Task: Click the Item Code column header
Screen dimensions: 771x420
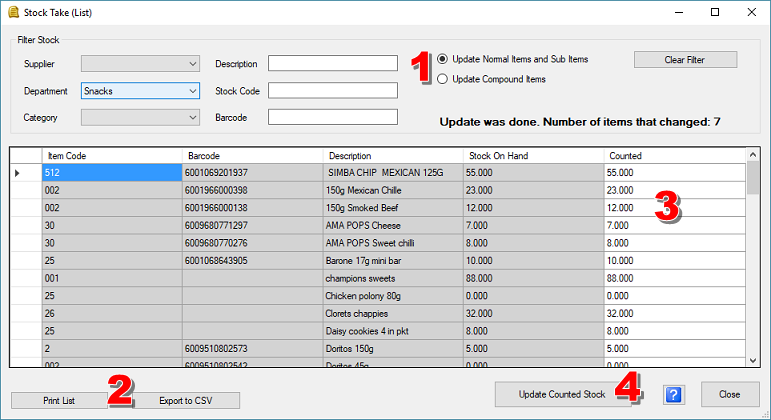Action: pos(110,156)
